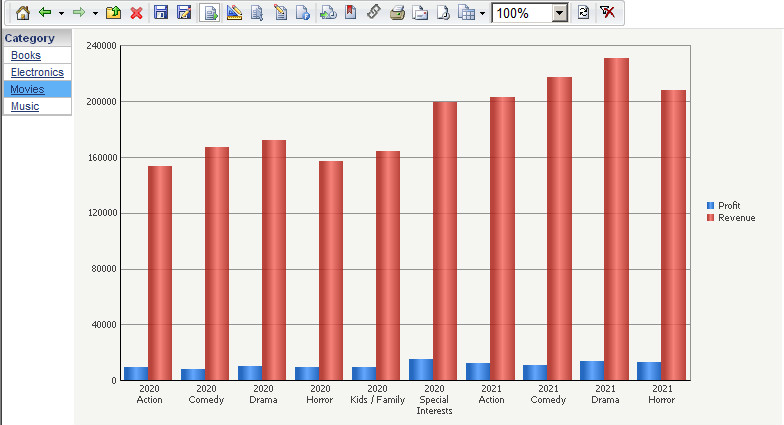
Task: Click the 2020 Special Interests axis label
Action: [434, 400]
